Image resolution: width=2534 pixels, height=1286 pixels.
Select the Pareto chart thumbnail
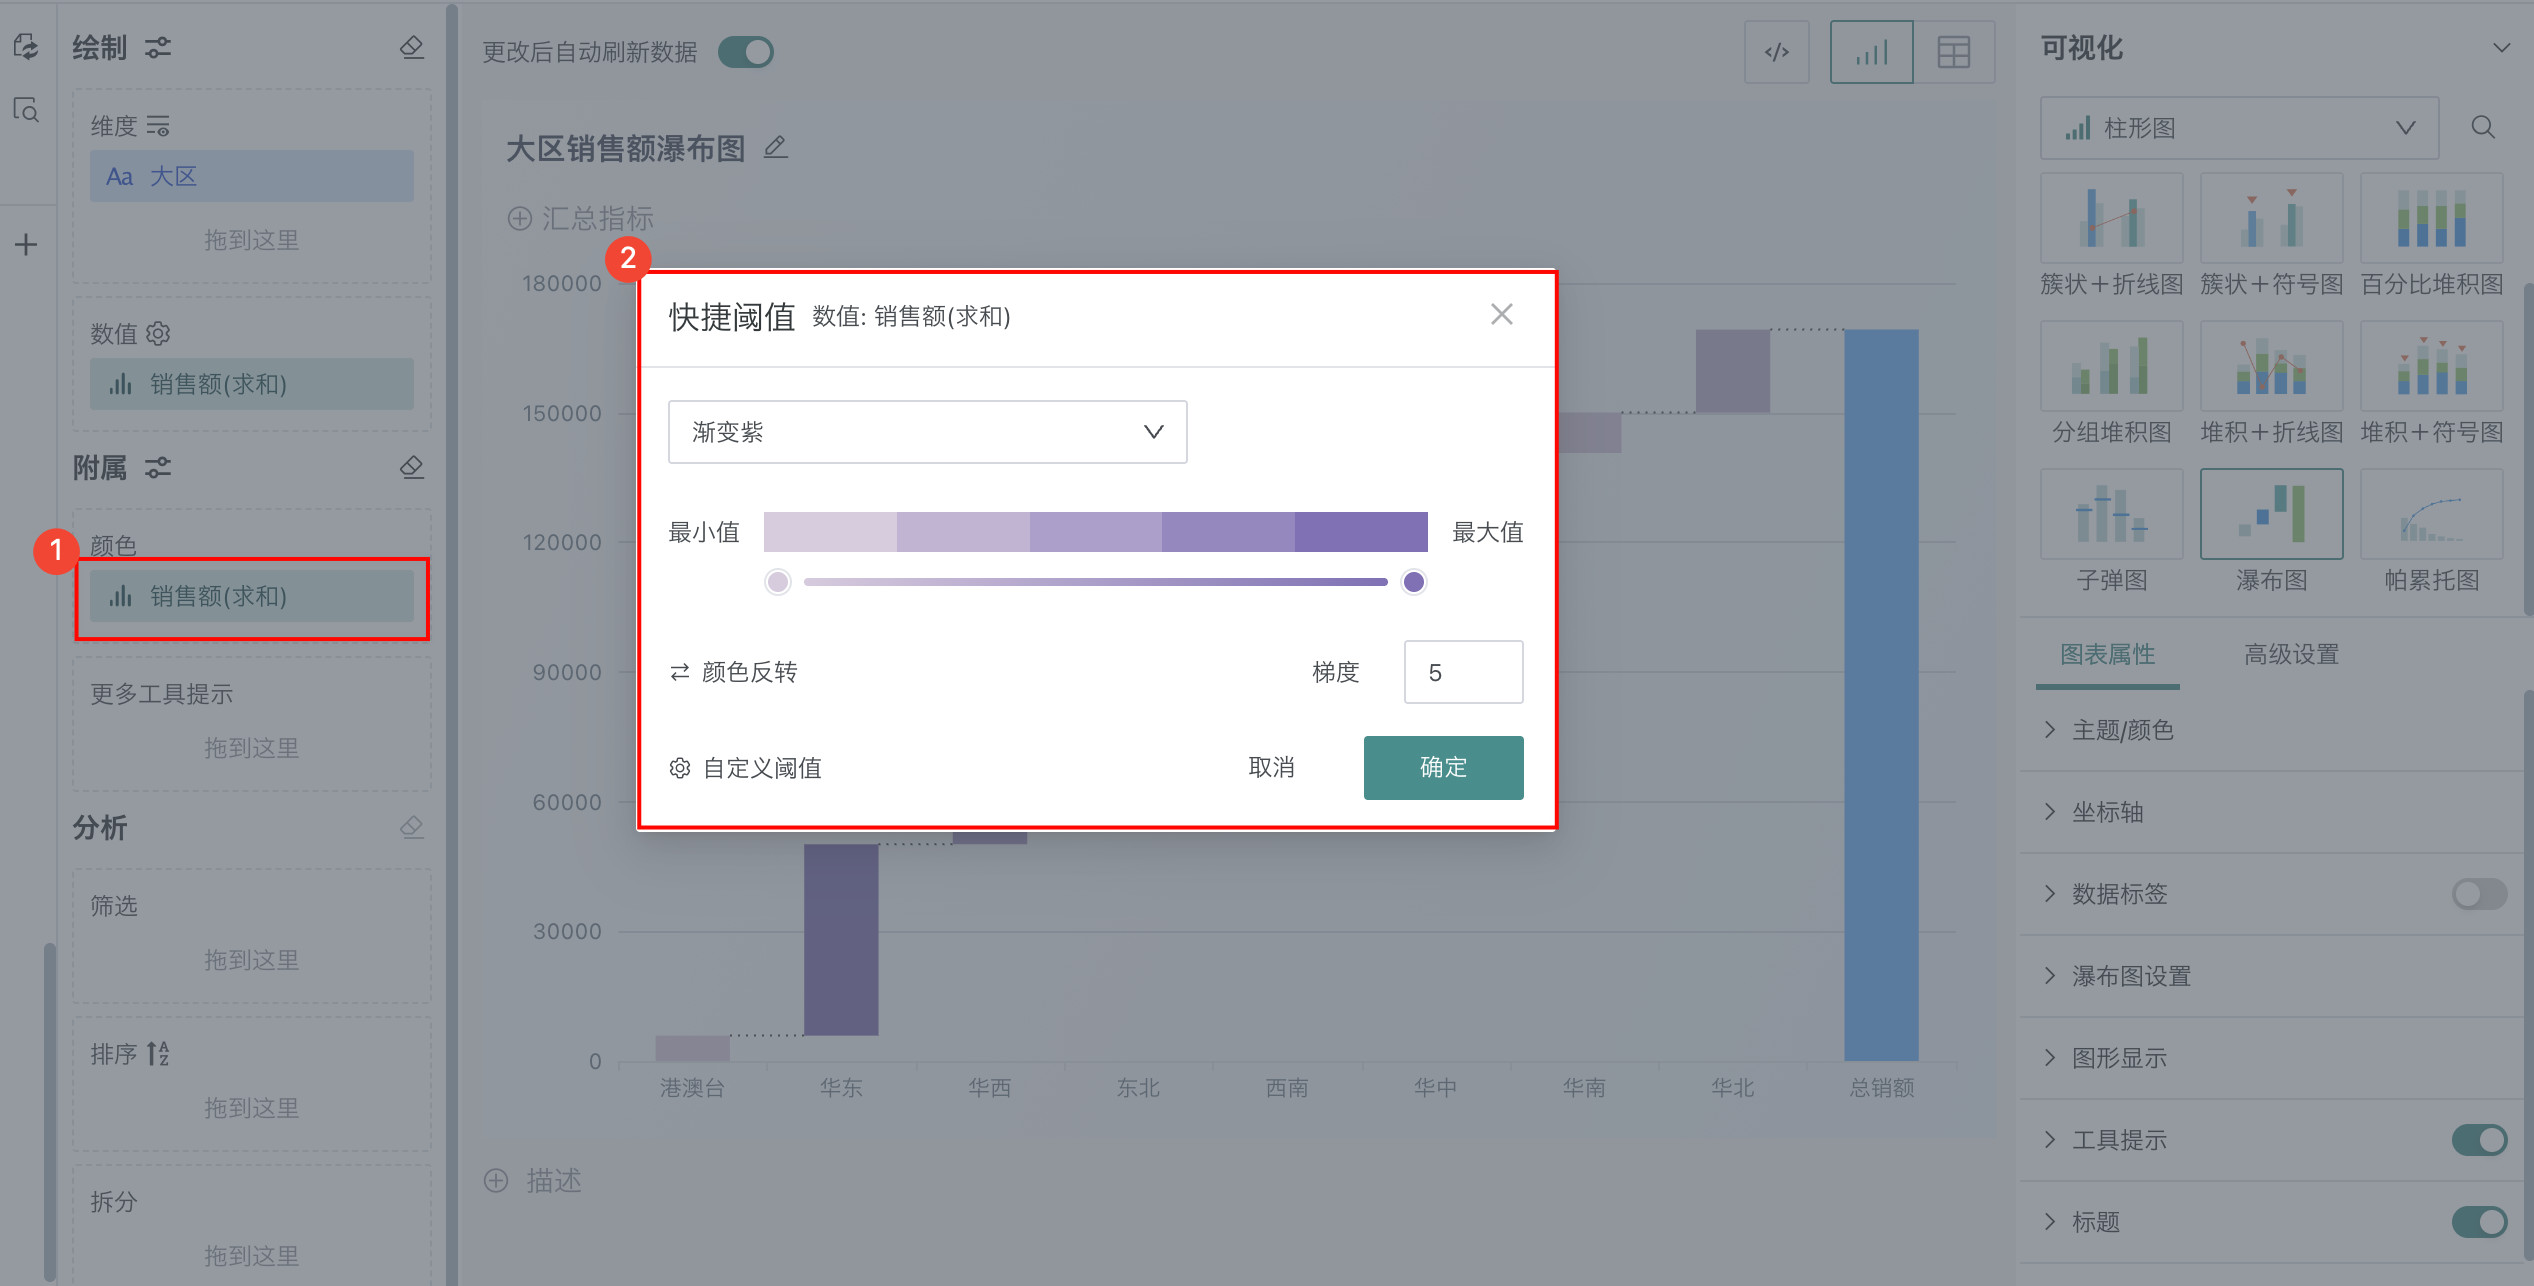pos(2431,515)
